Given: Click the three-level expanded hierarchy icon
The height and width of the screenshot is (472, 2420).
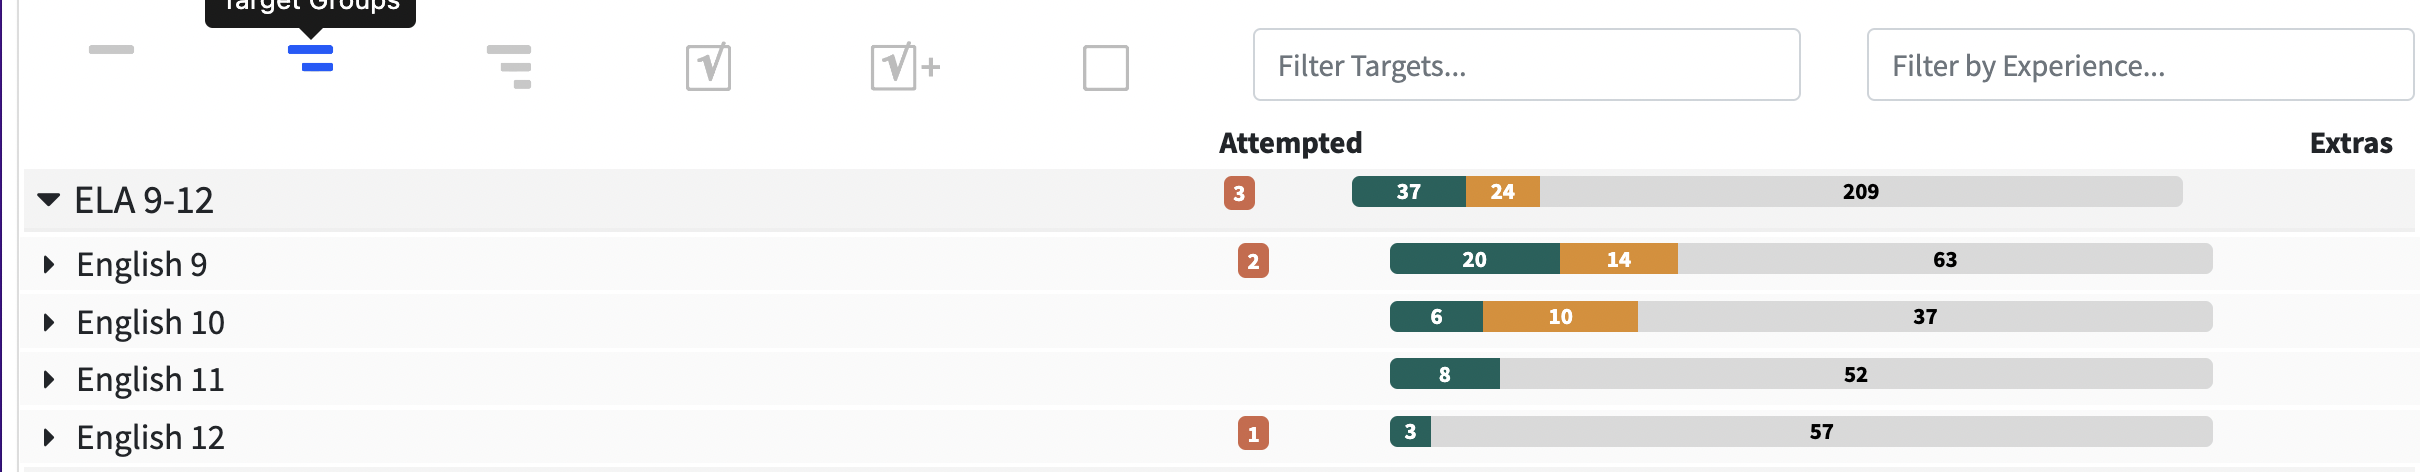Looking at the screenshot, I should [509, 67].
